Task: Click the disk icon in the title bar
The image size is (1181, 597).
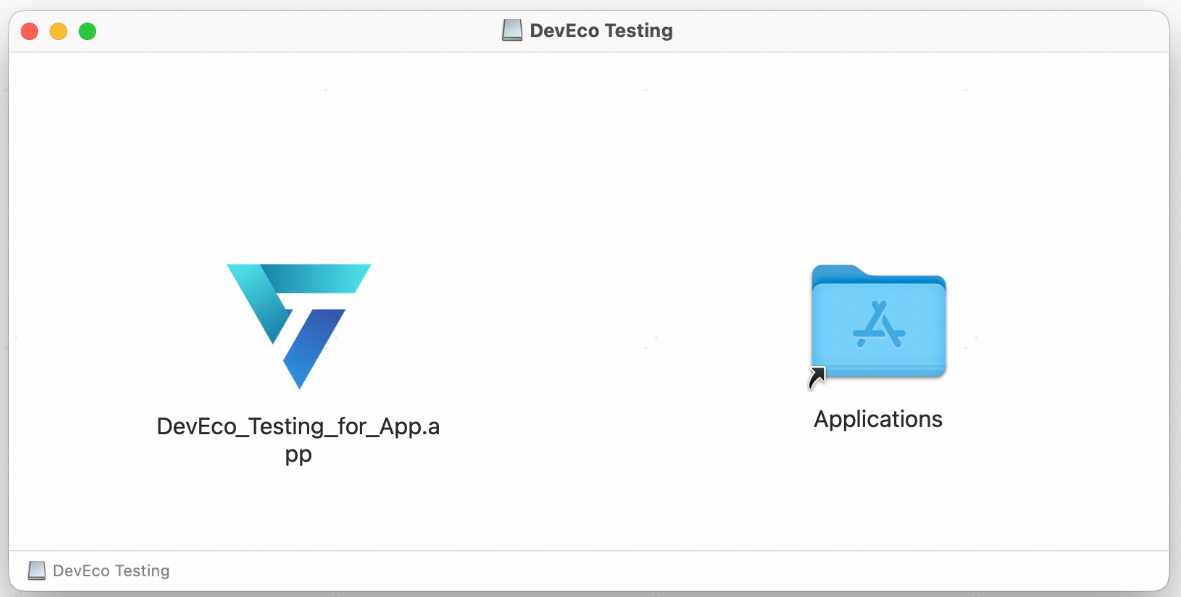Action: coord(512,31)
